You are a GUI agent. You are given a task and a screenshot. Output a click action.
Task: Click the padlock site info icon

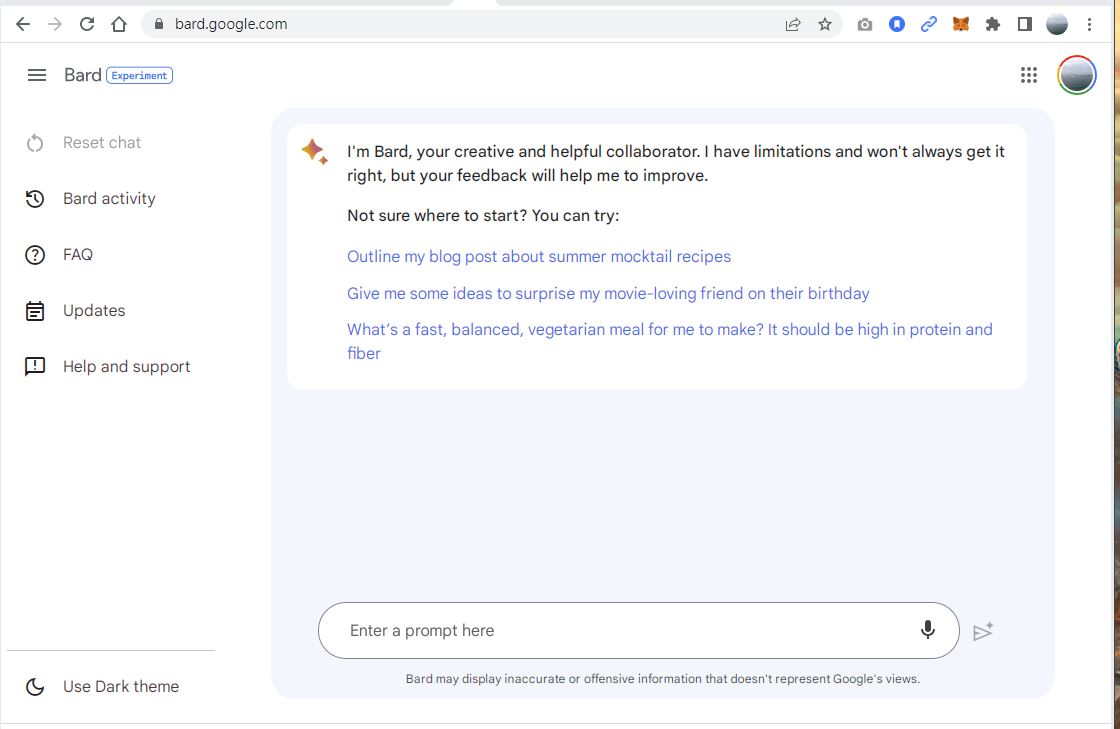[159, 24]
